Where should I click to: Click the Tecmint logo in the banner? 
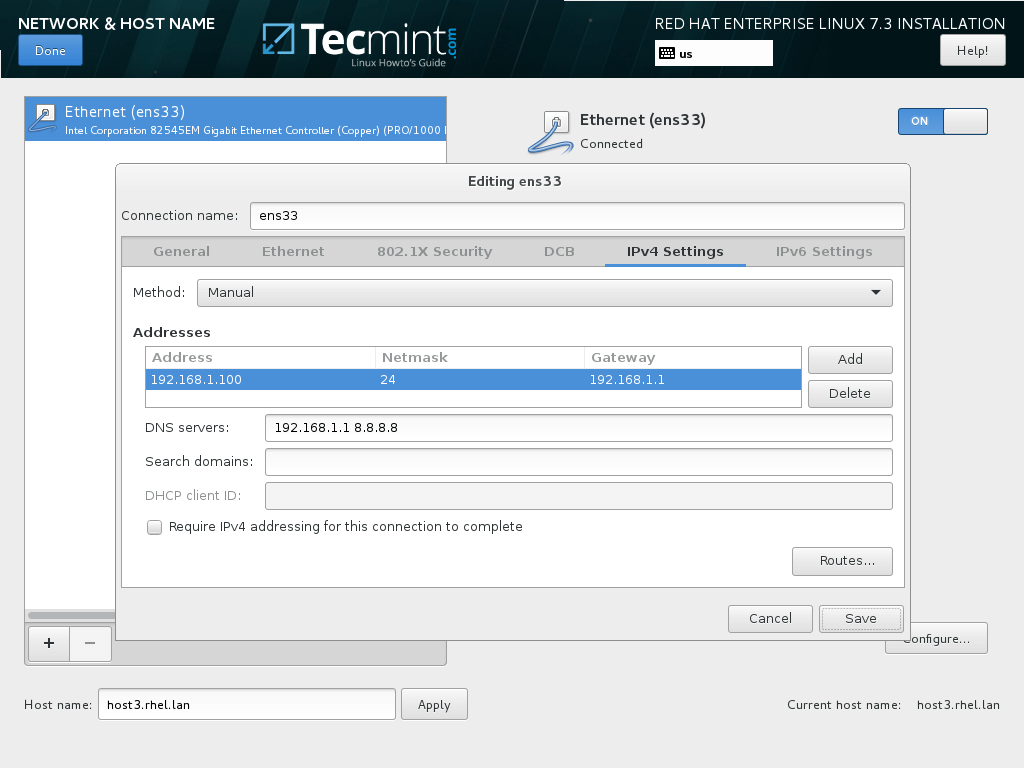(x=360, y=42)
